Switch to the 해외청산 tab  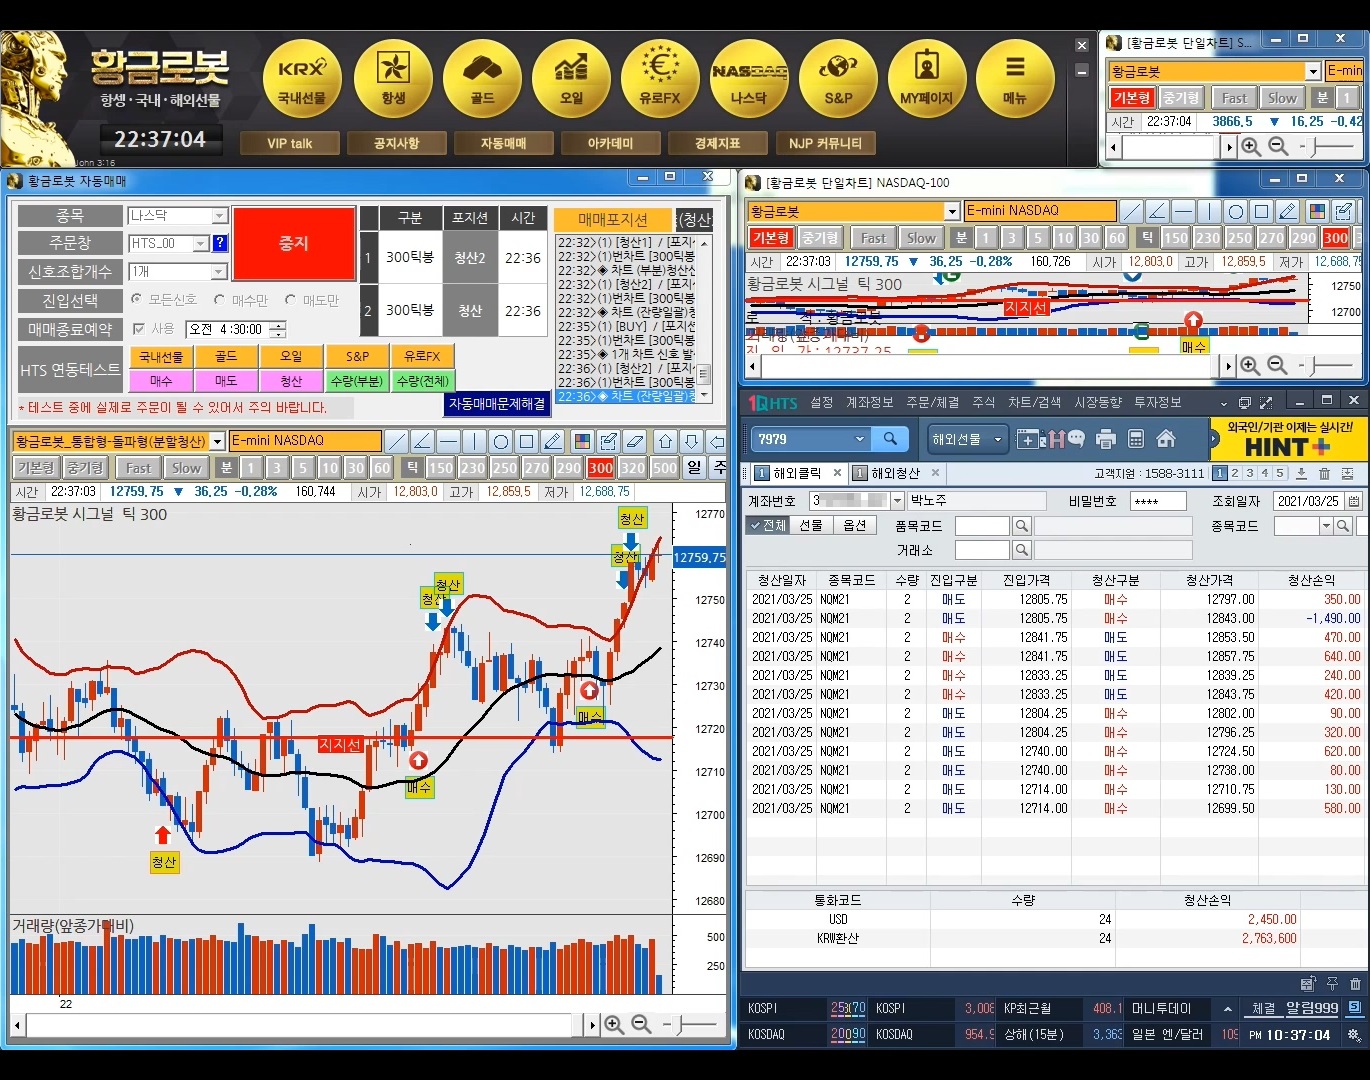click(x=896, y=473)
